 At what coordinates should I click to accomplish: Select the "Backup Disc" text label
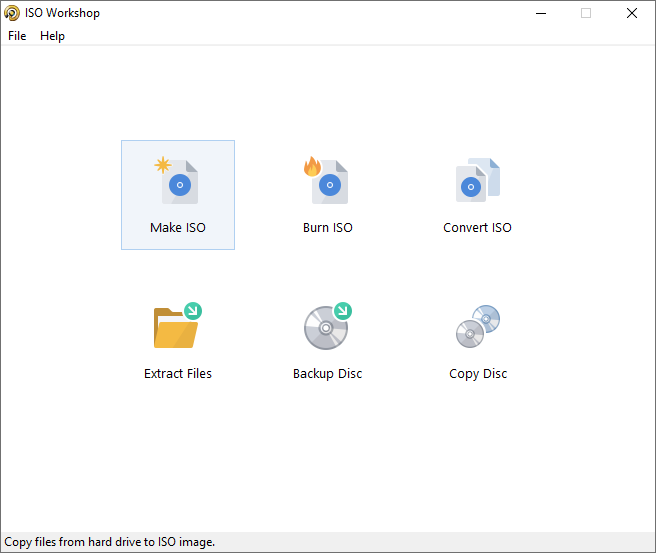328,374
